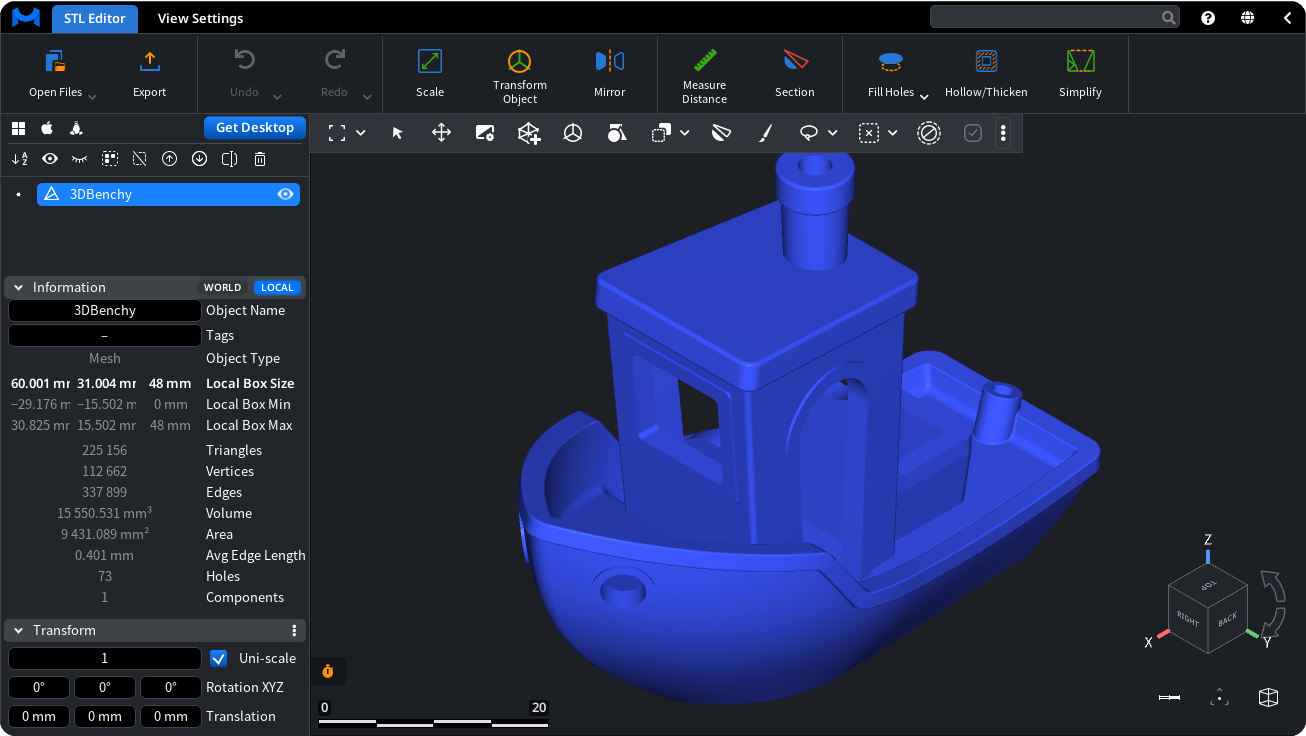
Task: Click the help question mark icon
Action: (1208, 18)
